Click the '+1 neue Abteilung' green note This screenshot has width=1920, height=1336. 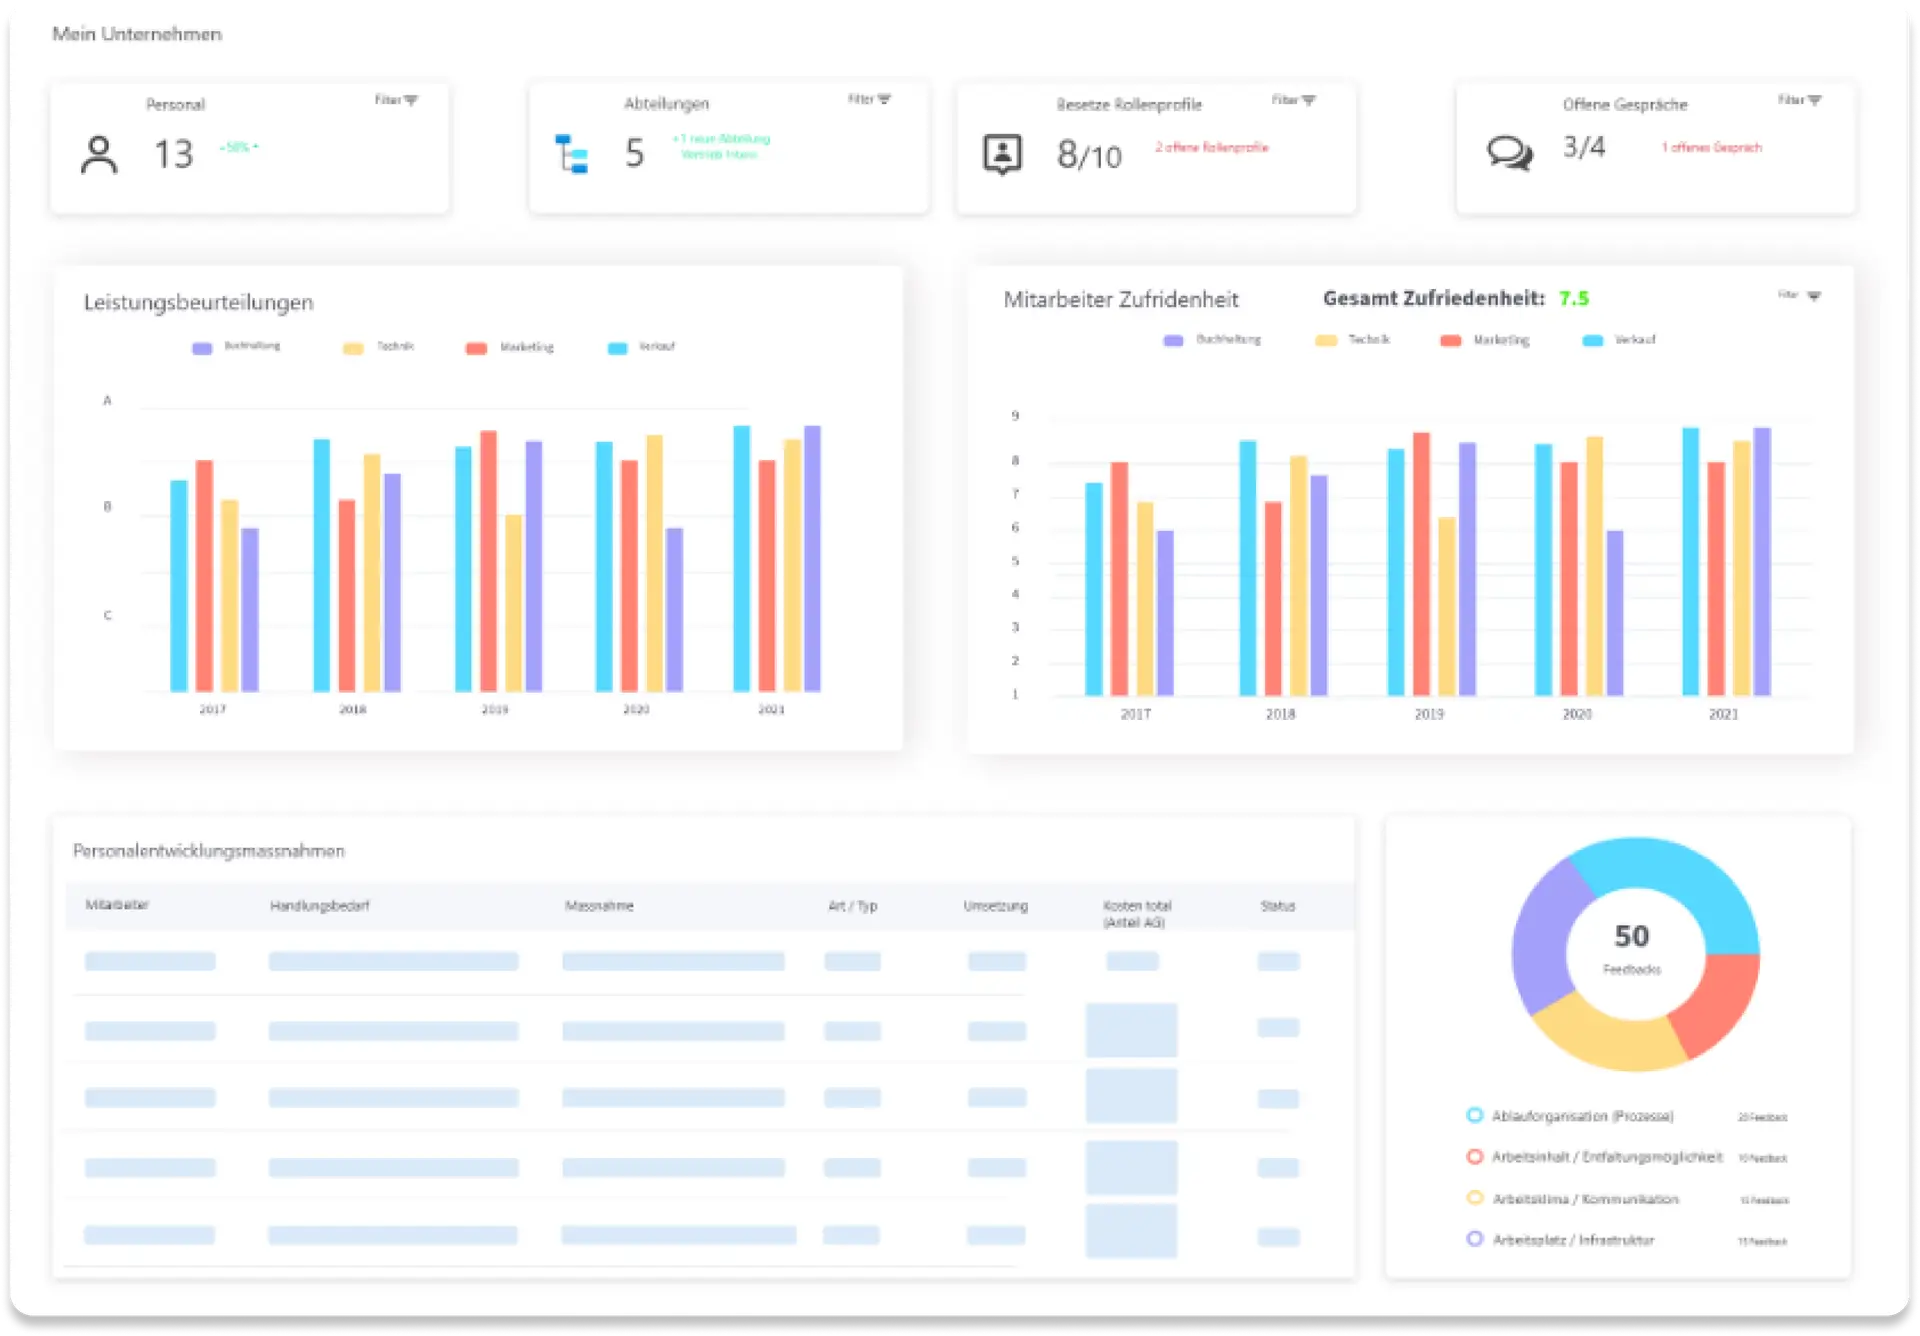721,146
